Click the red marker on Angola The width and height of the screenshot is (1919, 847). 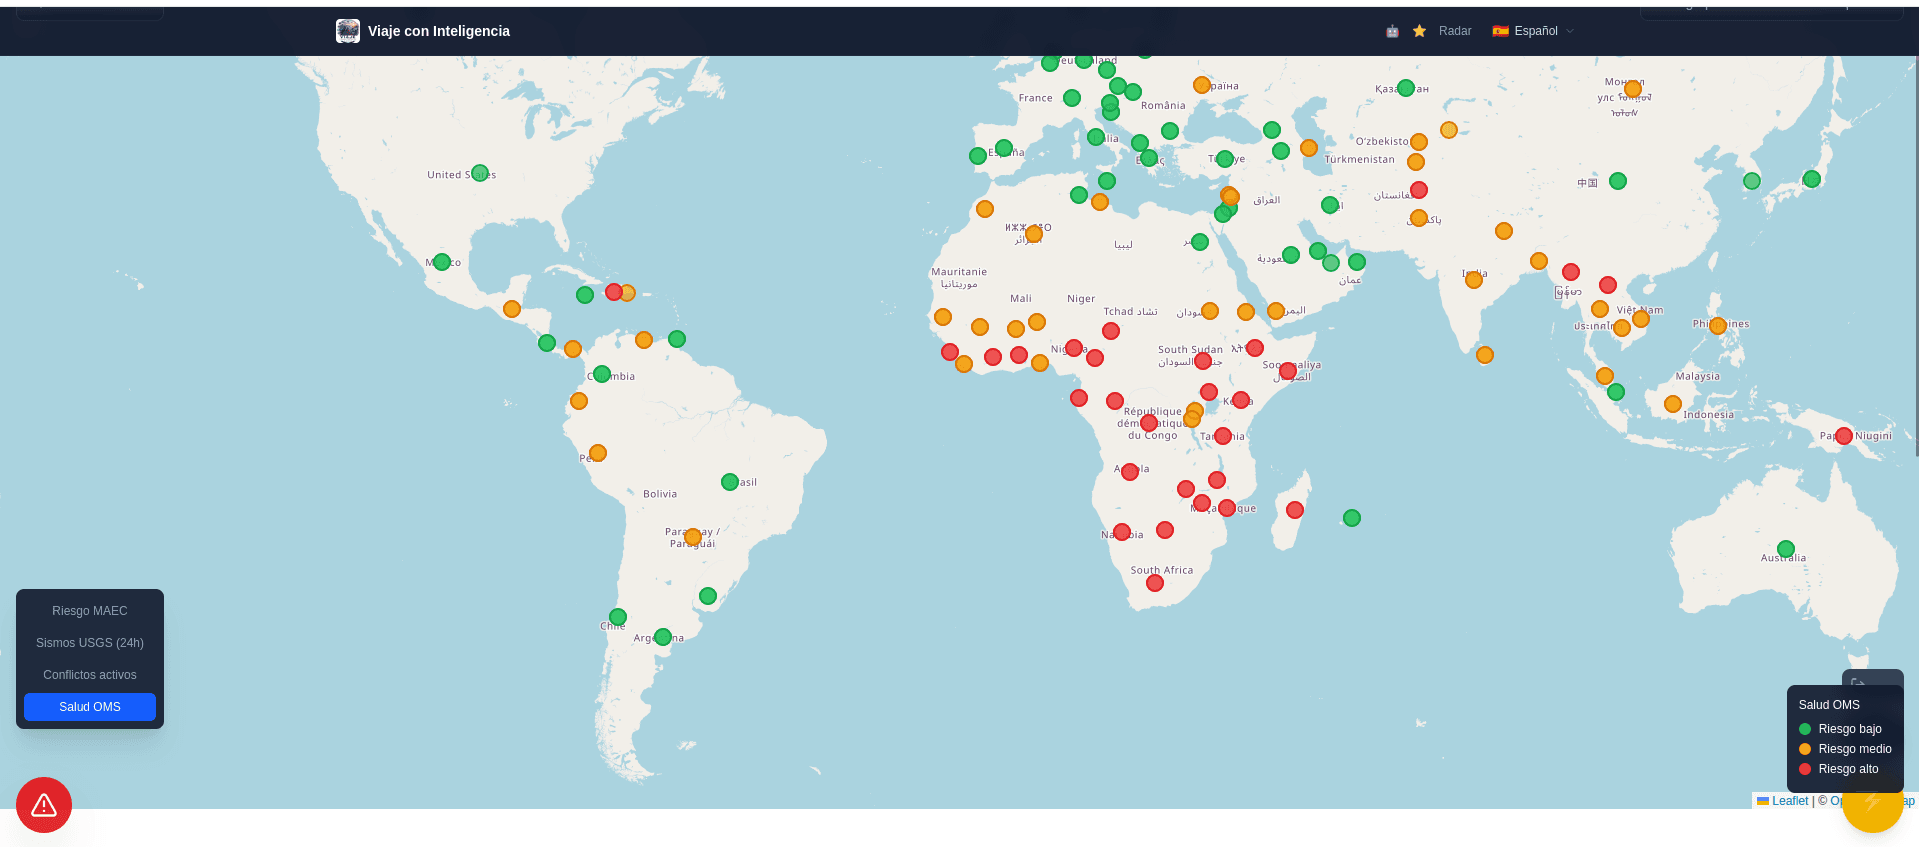1130,472
